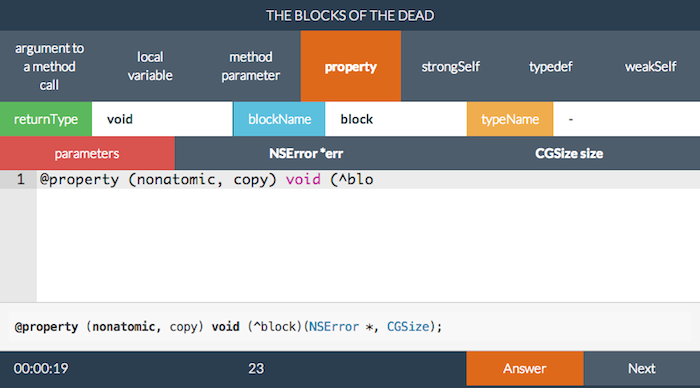Go to the Next question
This screenshot has height=388, width=700.
tap(642, 368)
